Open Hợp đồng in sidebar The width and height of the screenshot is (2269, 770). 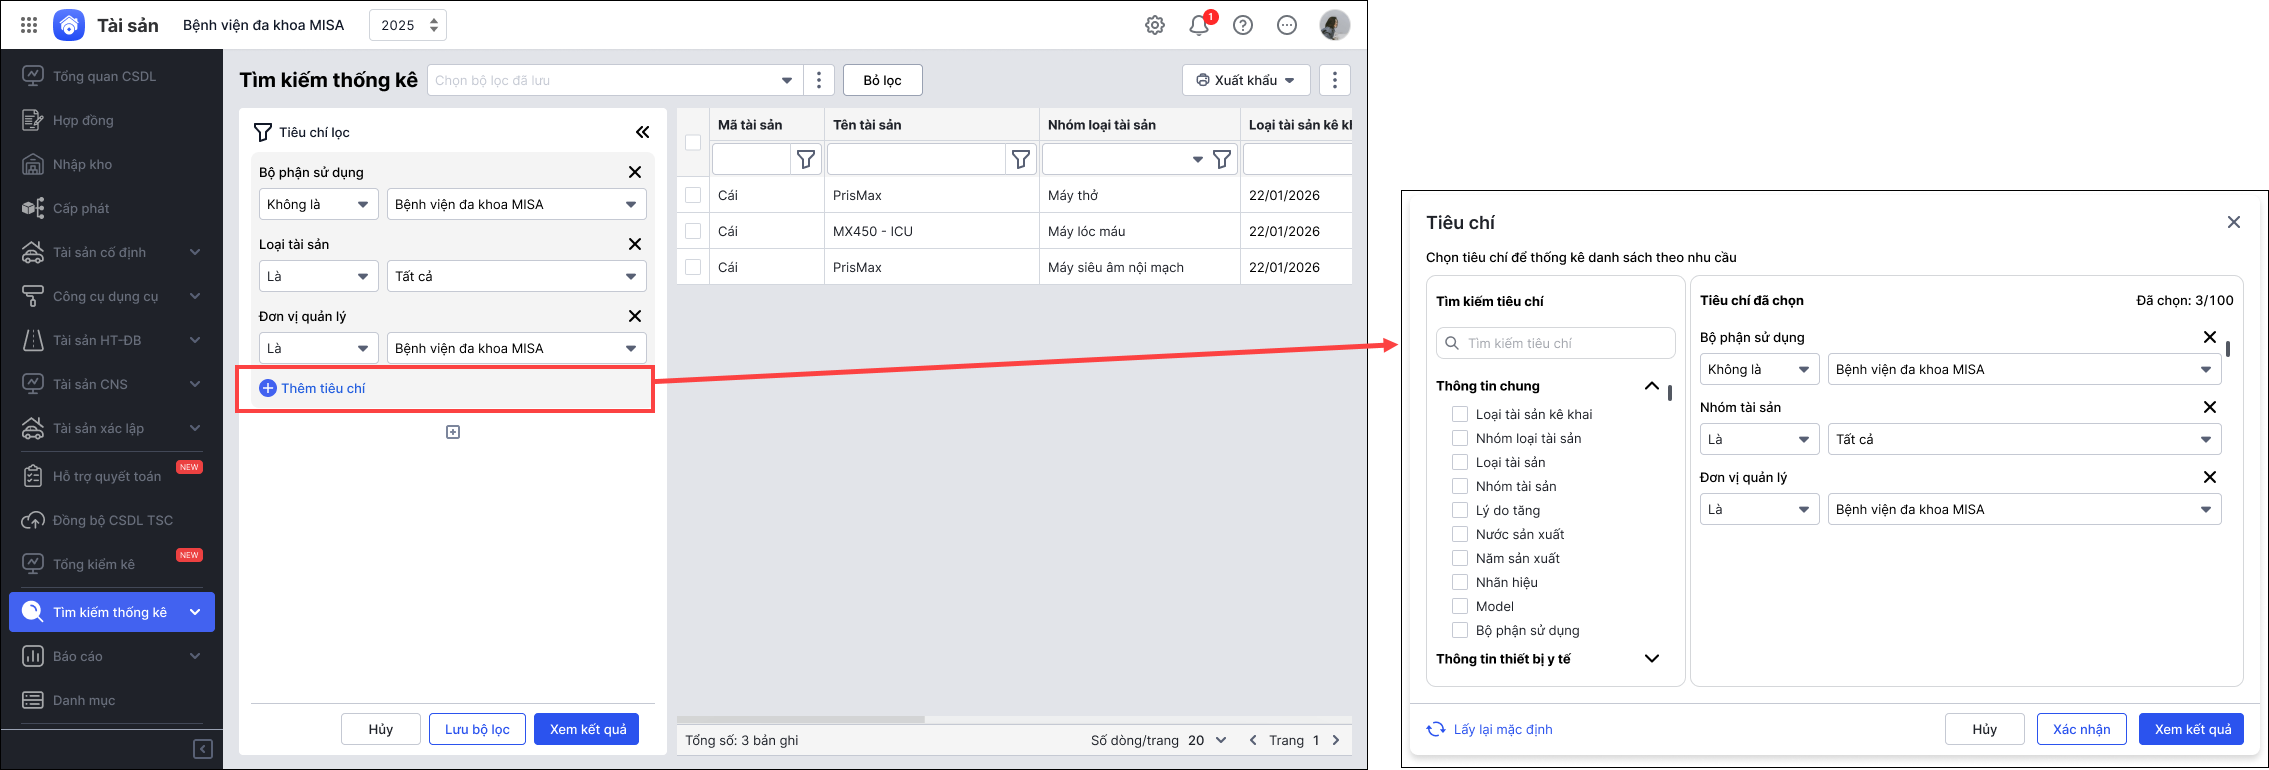112,120
